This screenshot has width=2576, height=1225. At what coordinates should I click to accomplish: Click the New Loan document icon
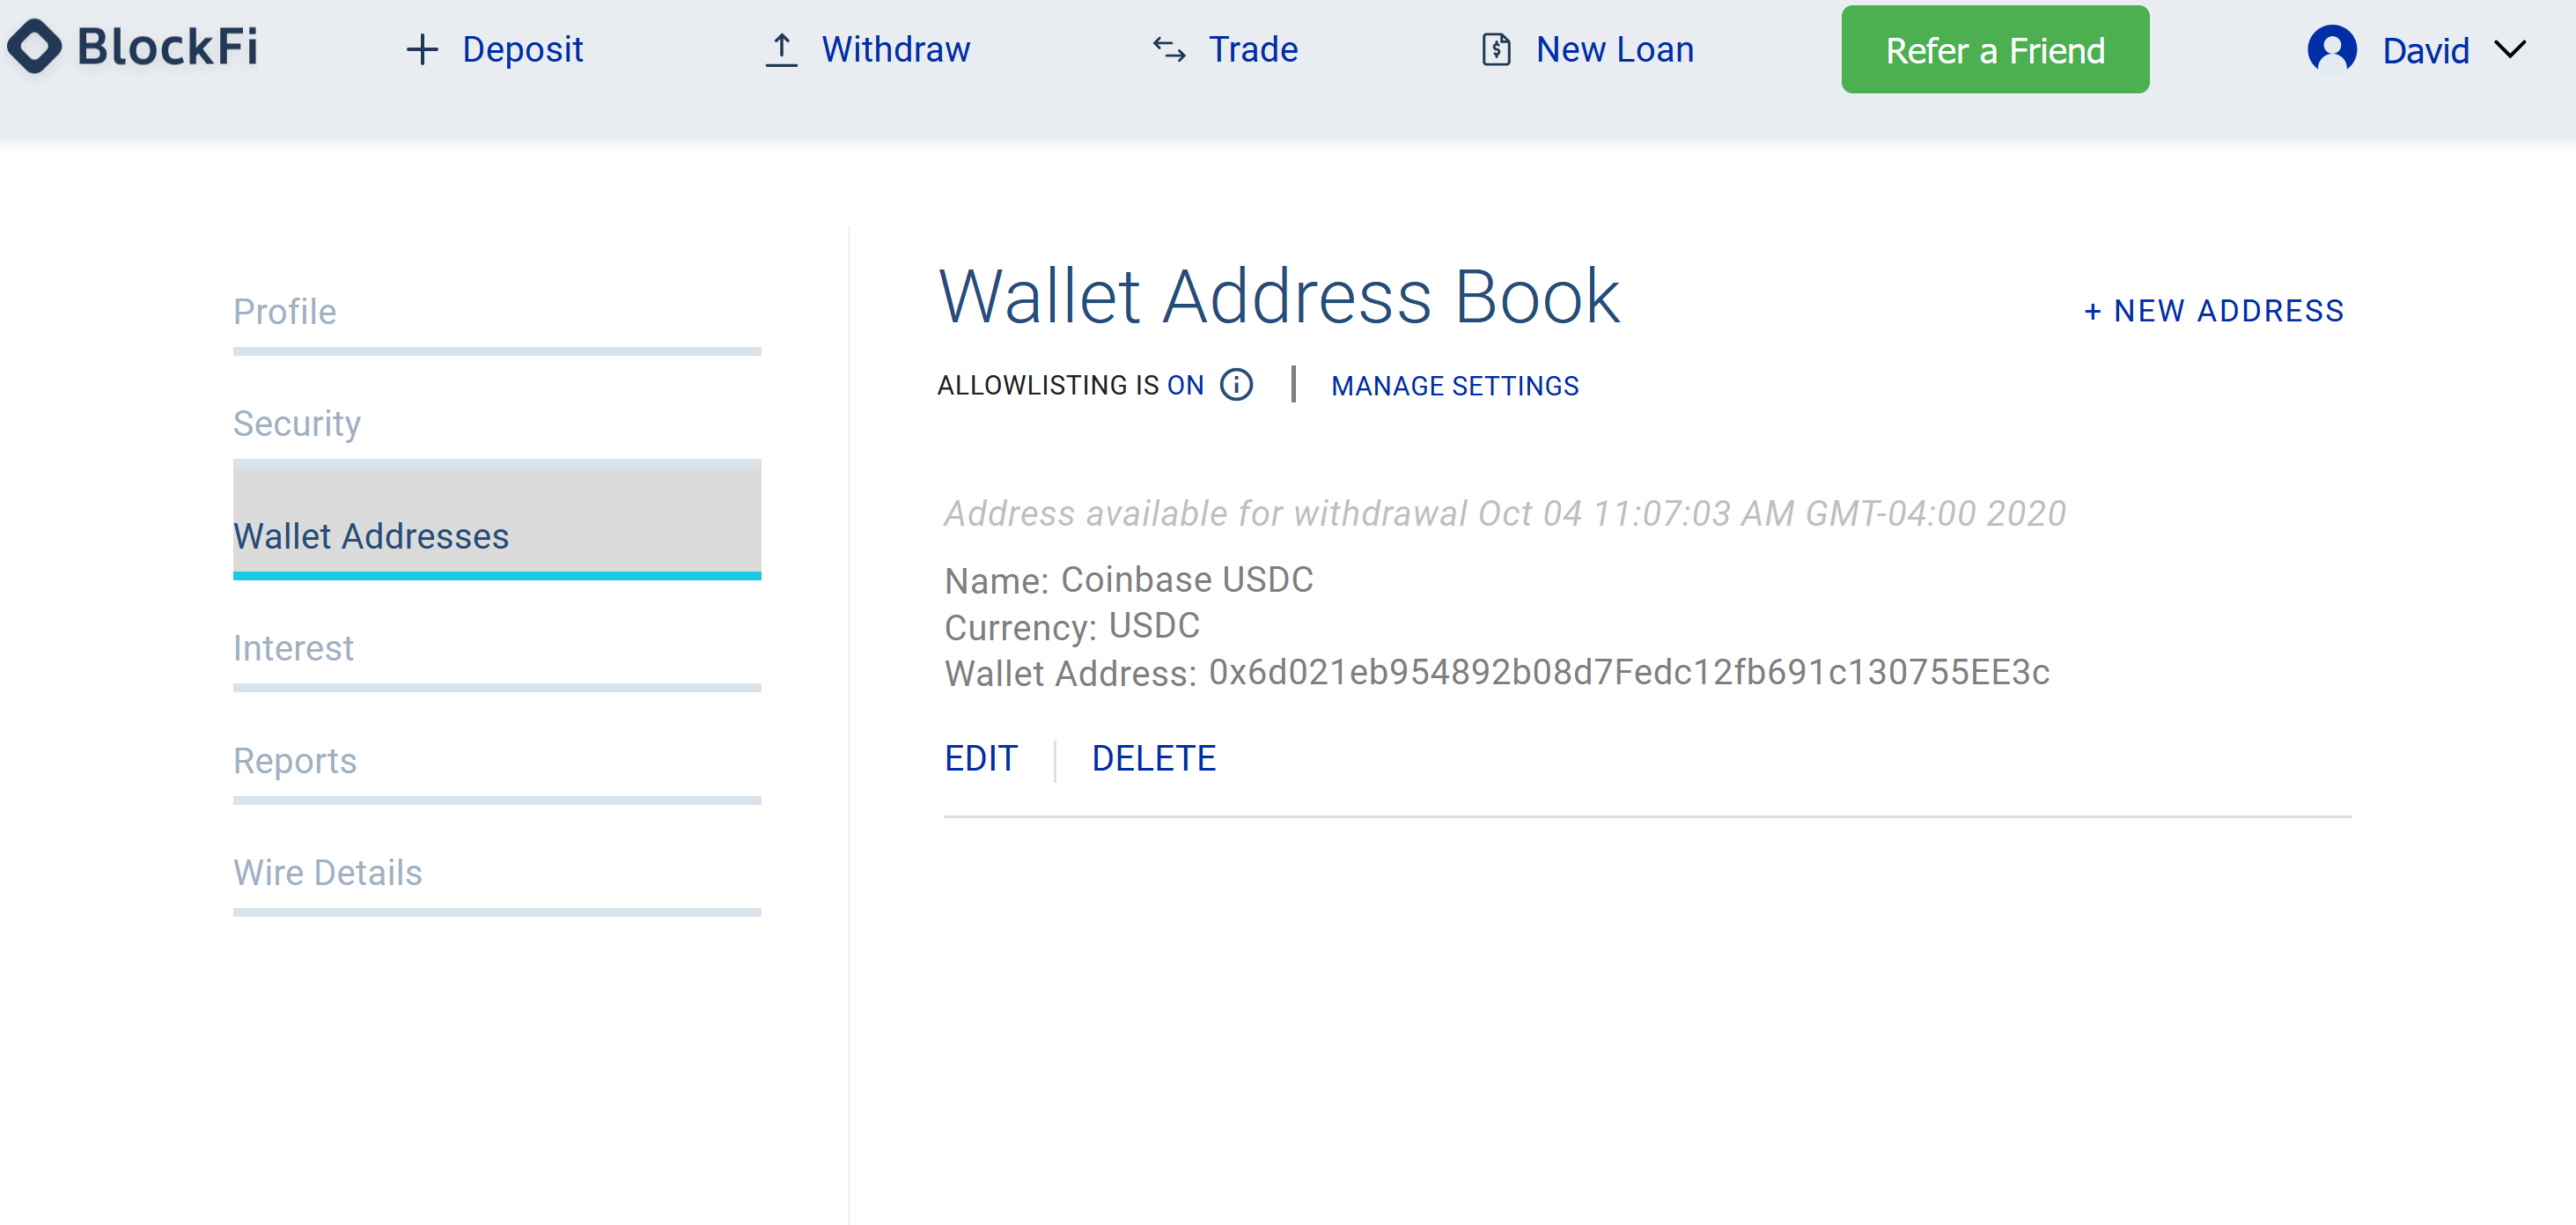(x=1493, y=49)
